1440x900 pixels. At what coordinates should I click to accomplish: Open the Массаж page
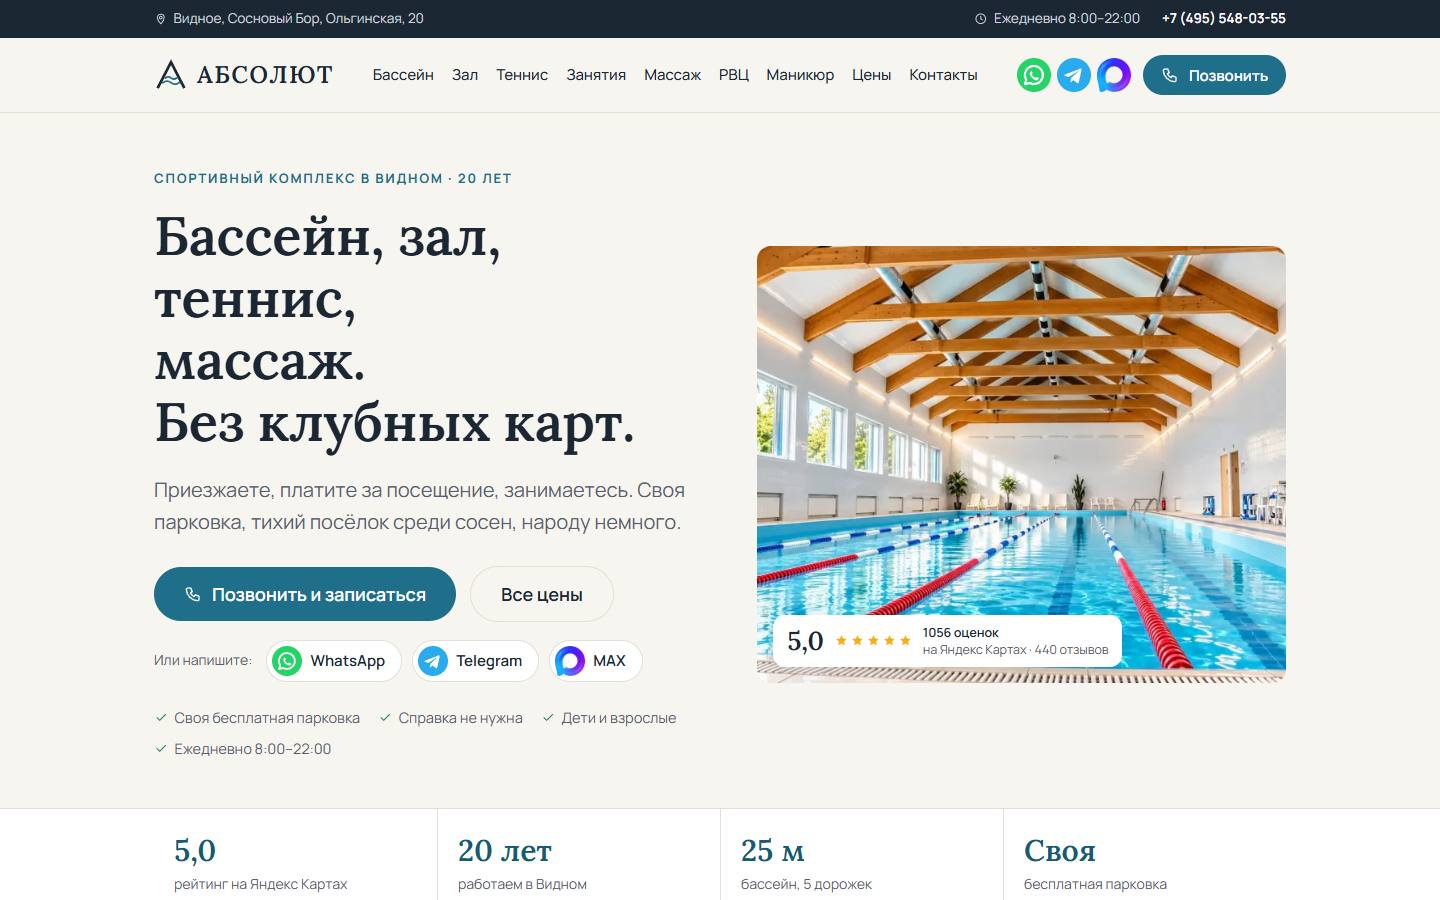point(672,75)
